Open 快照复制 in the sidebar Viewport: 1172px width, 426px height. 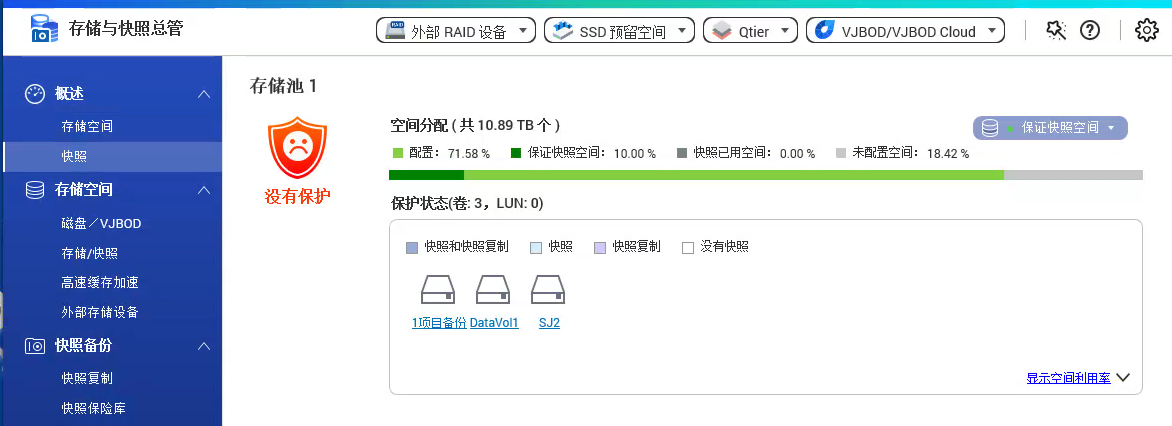(x=87, y=378)
